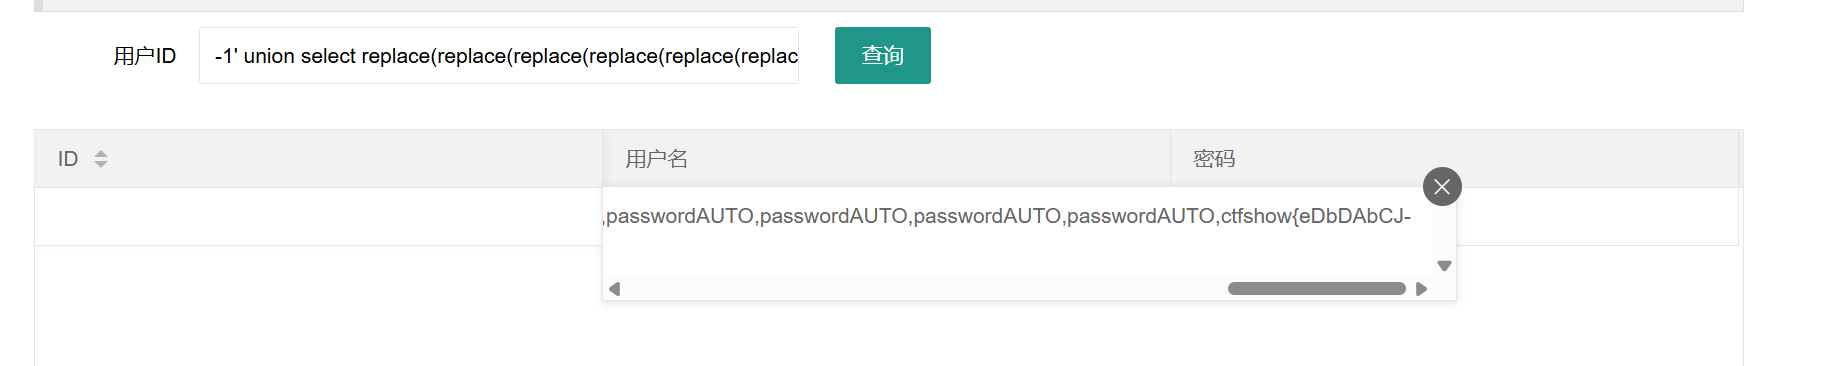Click the popup's vertical scroll down arrow
This screenshot has width=1828, height=366.
click(x=1444, y=266)
